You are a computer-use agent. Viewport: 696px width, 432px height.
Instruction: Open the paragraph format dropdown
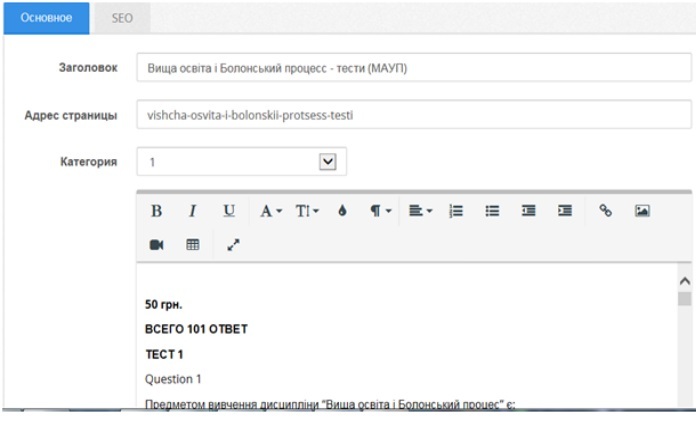(x=380, y=211)
